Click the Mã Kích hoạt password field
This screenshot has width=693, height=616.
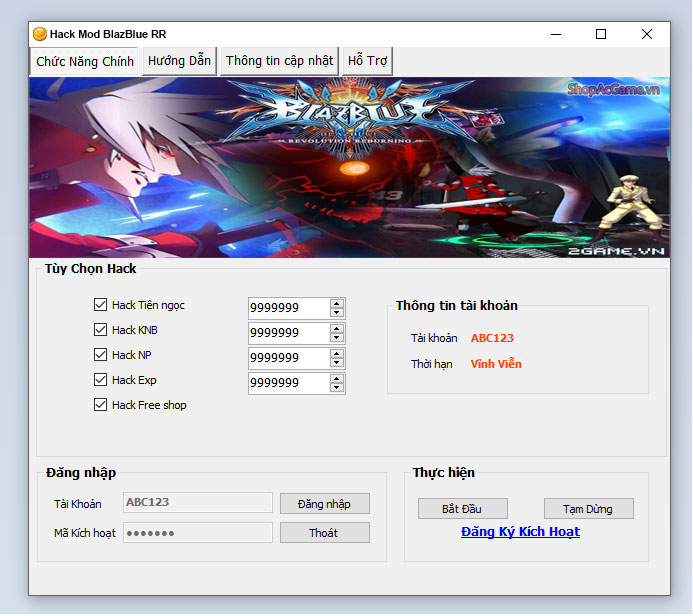(198, 533)
